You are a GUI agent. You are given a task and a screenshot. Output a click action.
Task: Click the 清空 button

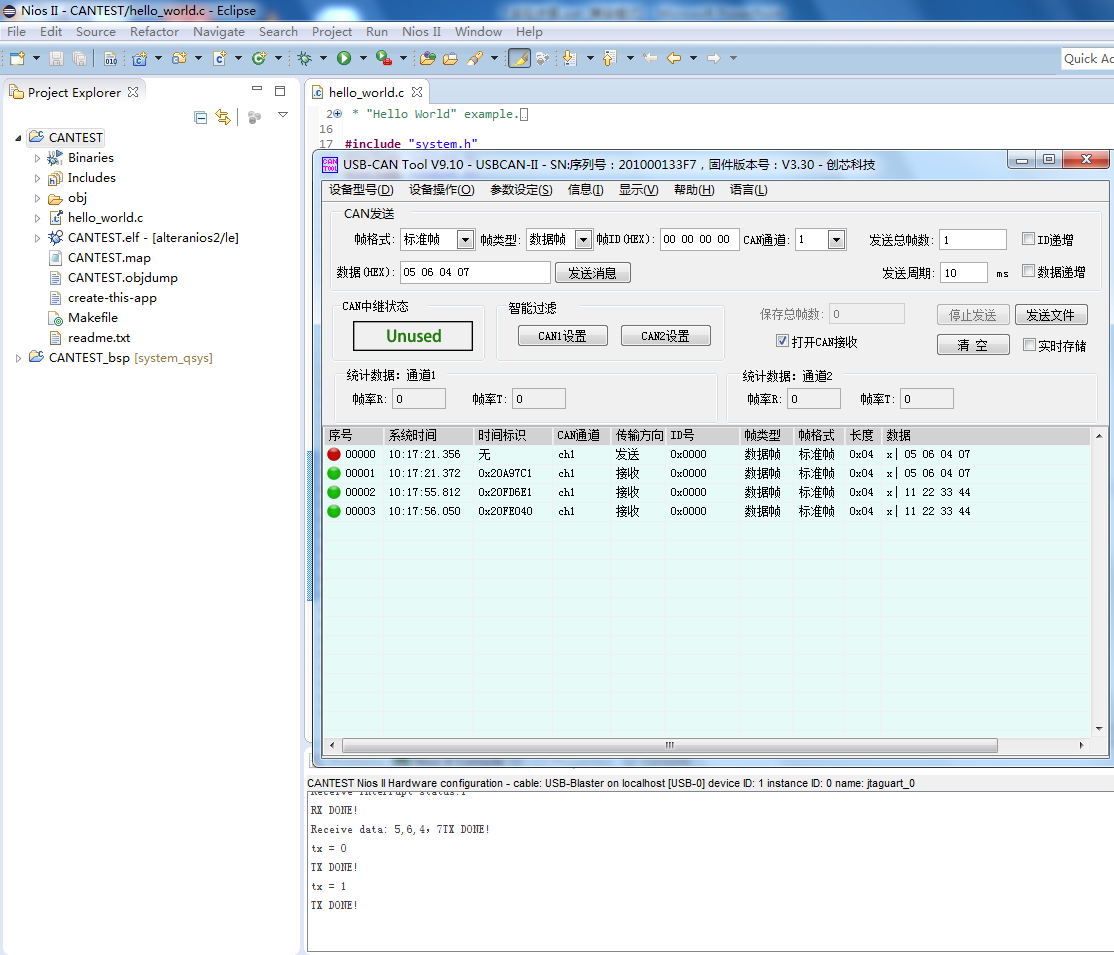click(x=973, y=345)
